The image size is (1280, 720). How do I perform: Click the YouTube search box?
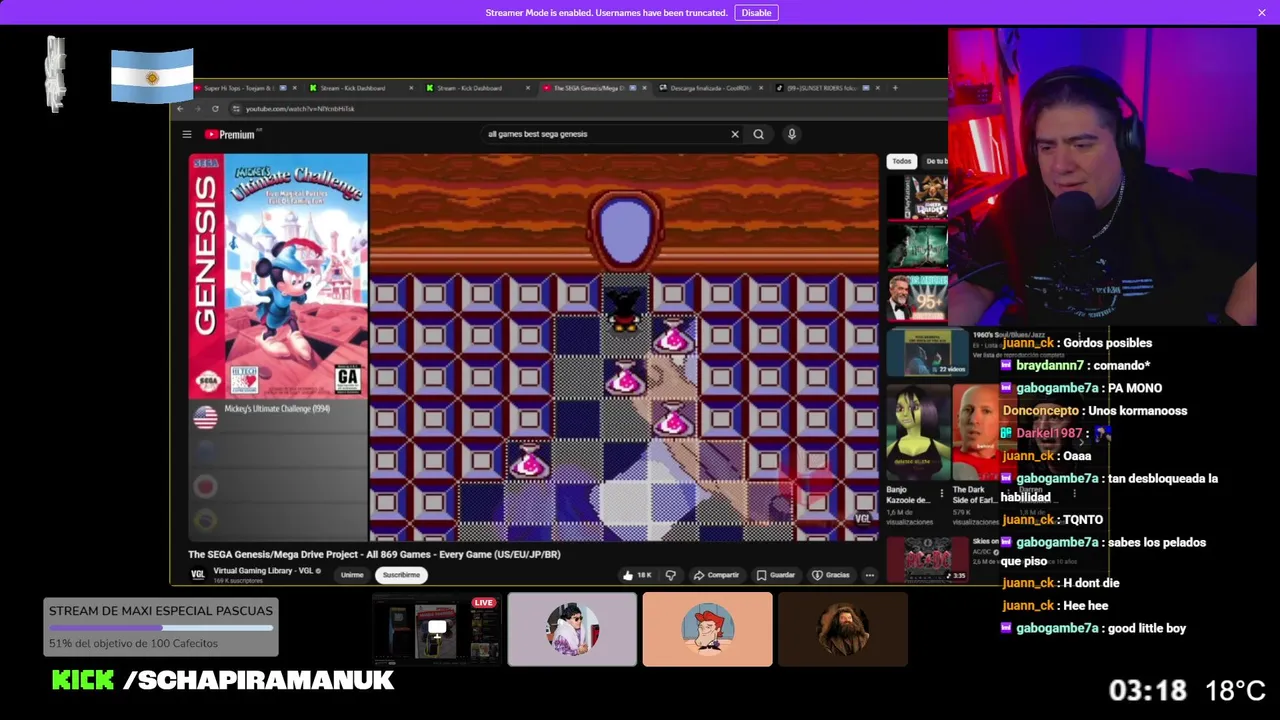[605, 134]
